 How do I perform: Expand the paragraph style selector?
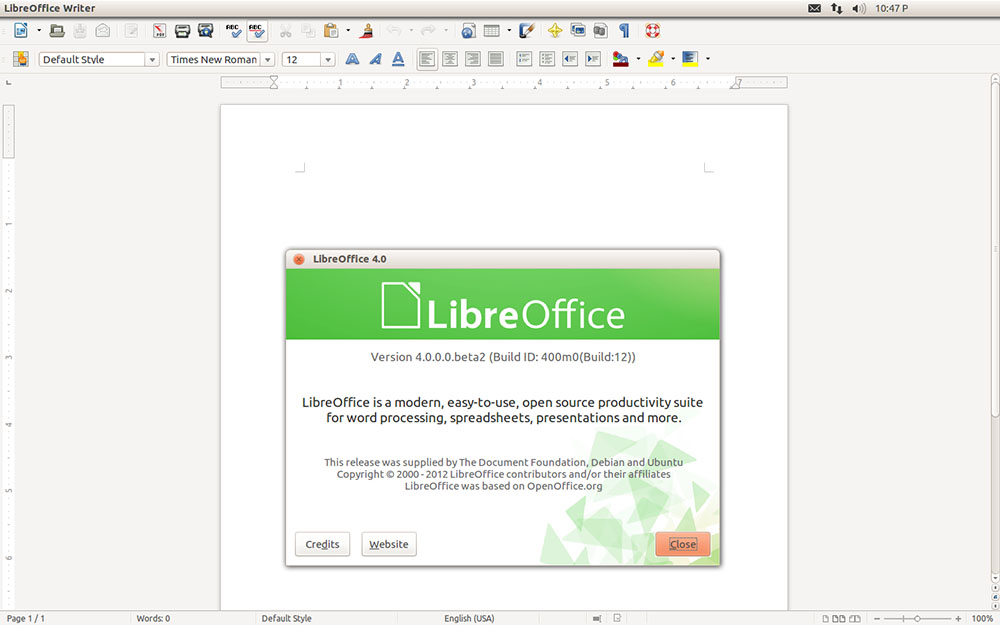coord(151,59)
